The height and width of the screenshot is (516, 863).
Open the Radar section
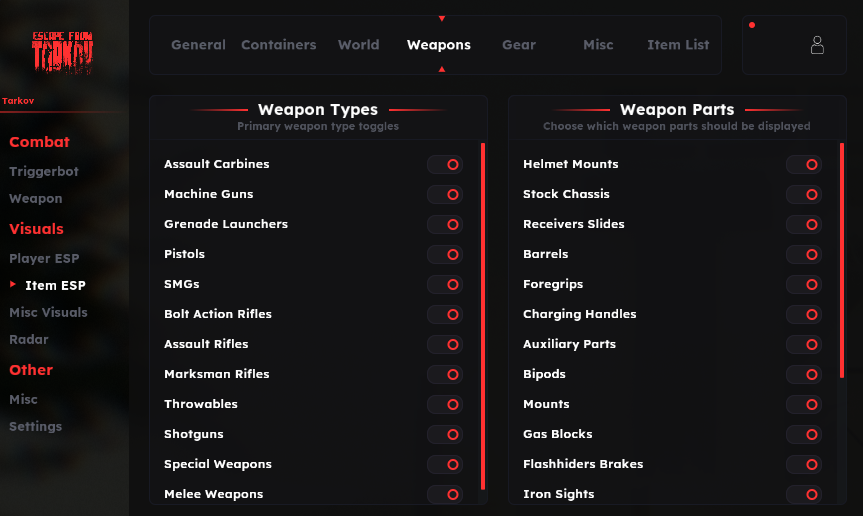tap(29, 339)
